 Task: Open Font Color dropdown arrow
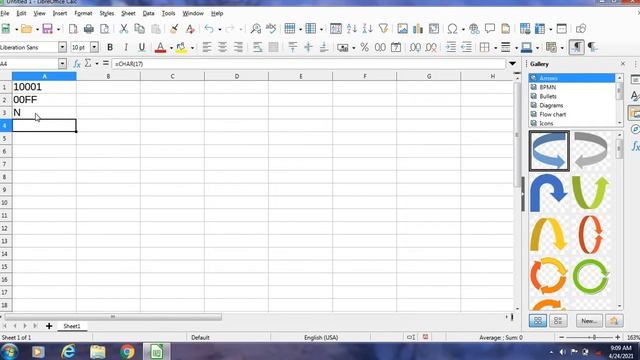point(171,48)
